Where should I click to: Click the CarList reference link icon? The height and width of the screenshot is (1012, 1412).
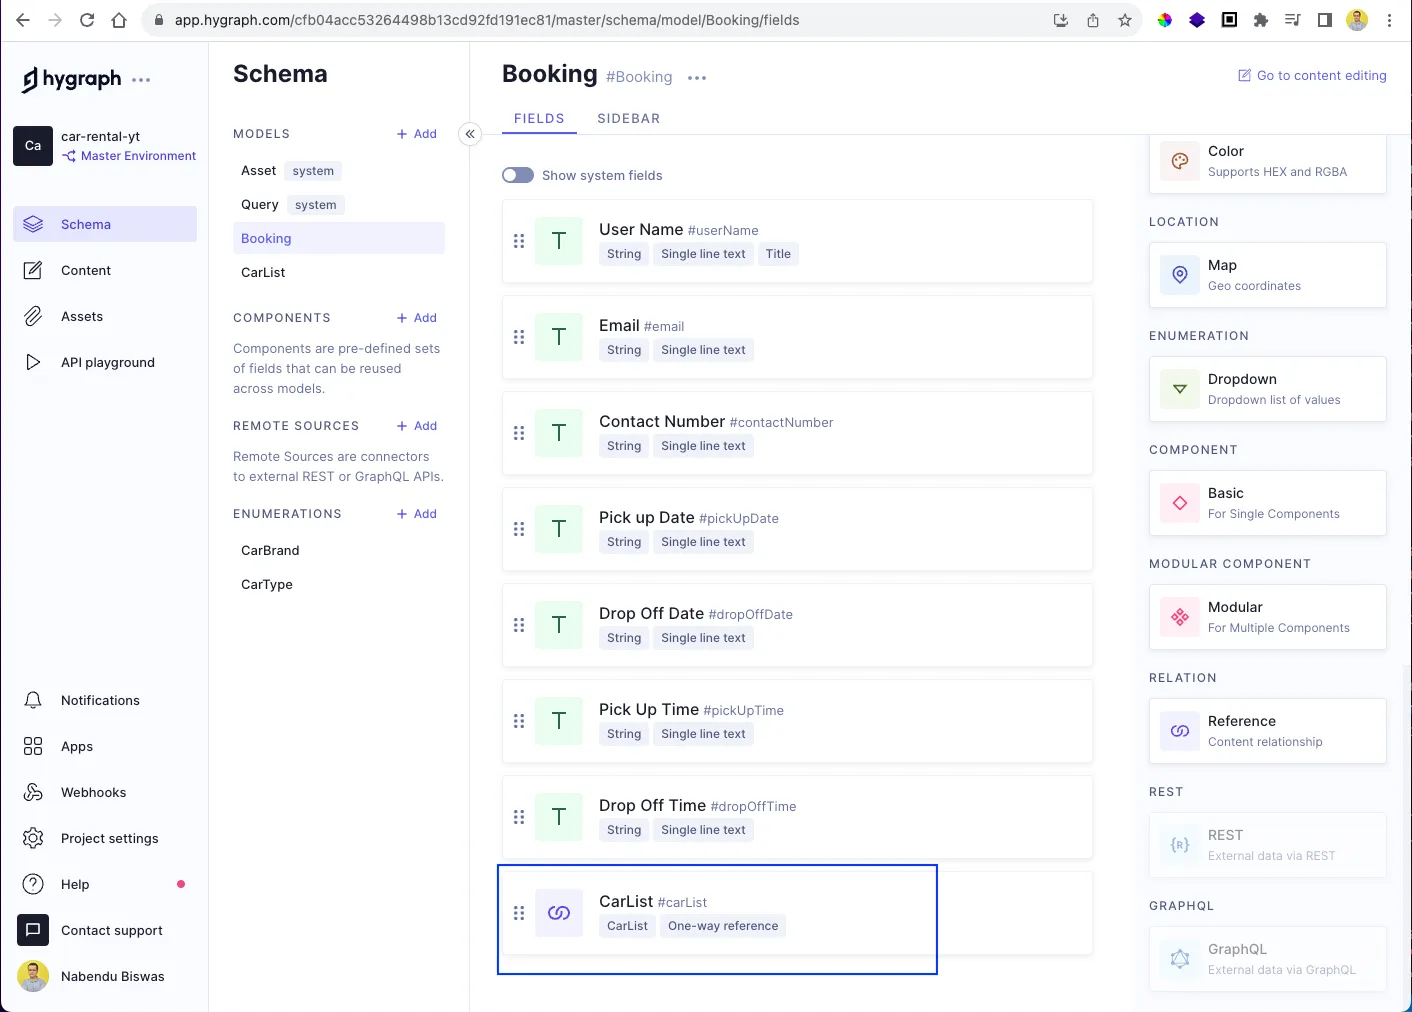click(x=559, y=913)
